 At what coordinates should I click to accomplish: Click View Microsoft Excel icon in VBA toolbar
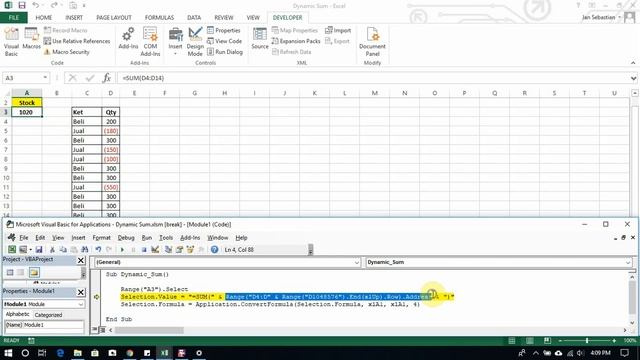(12, 249)
